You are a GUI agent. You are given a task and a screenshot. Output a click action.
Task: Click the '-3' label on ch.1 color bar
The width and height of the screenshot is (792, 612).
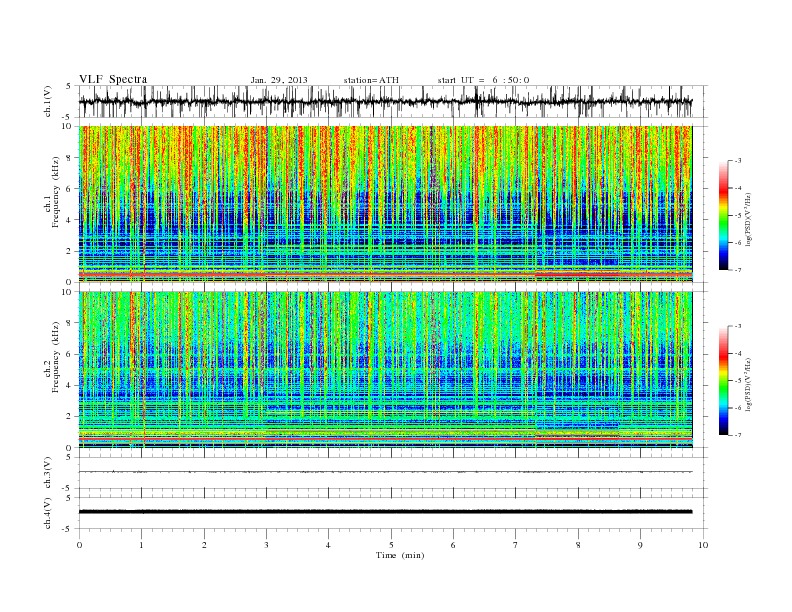(x=738, y=161)
